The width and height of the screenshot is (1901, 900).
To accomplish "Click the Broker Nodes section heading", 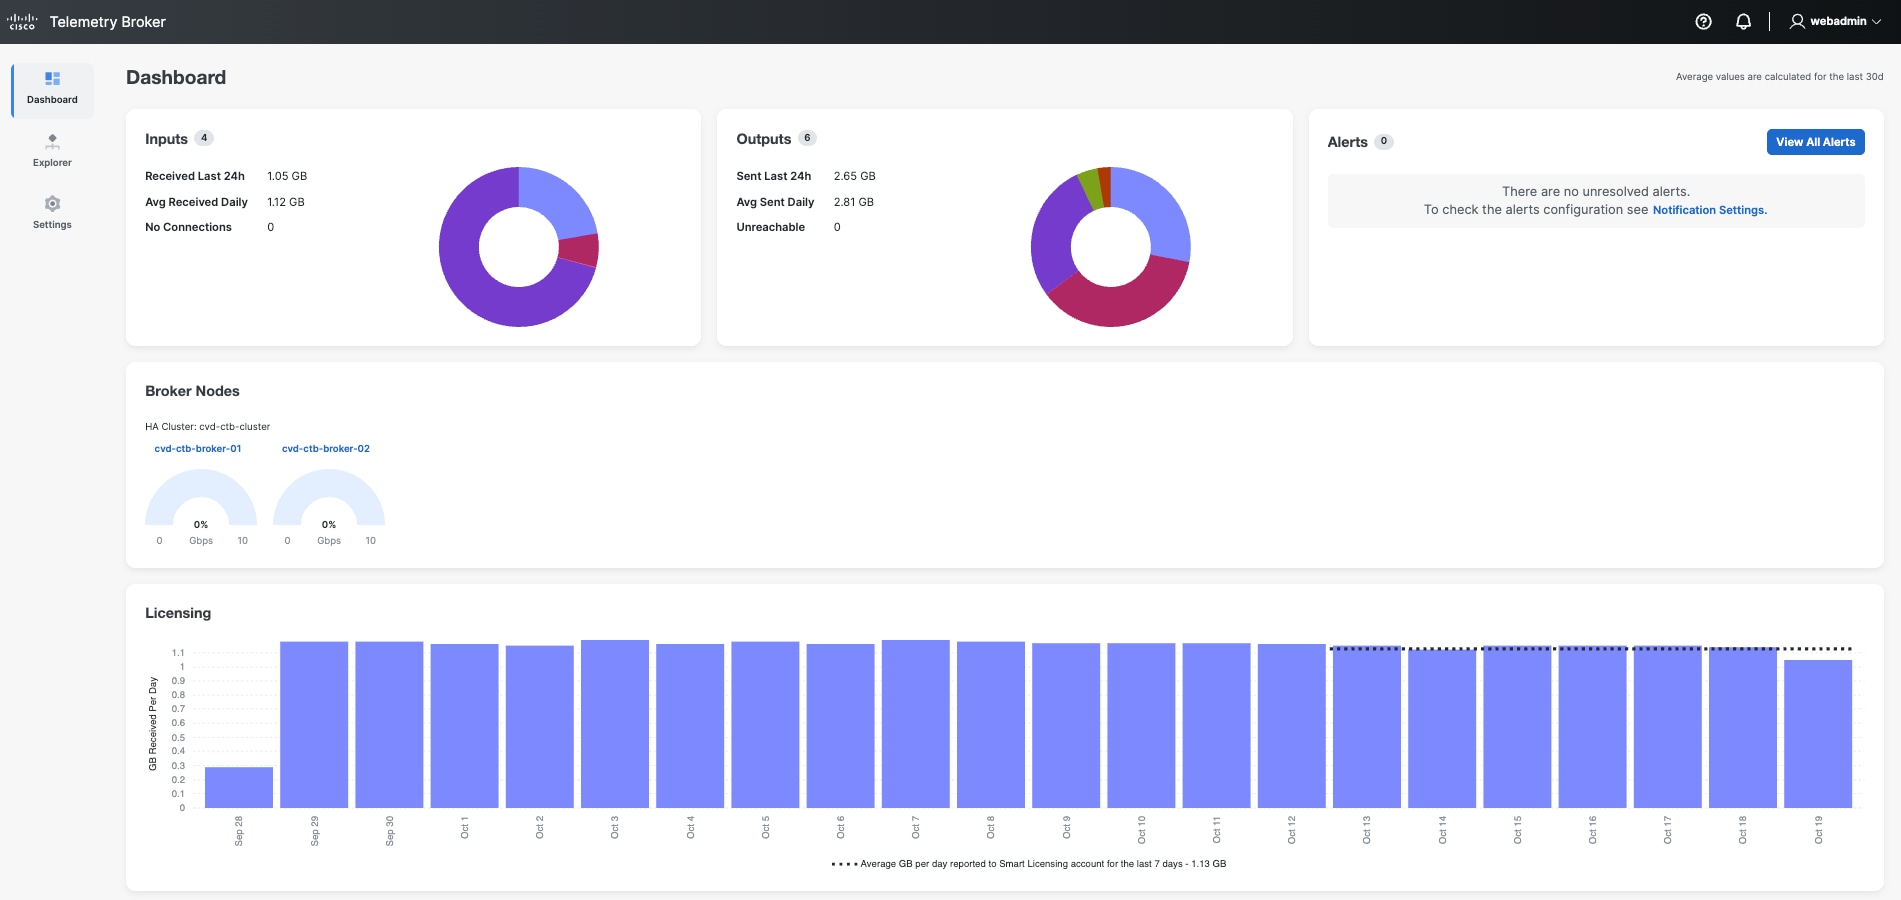I will coord(192,391).
